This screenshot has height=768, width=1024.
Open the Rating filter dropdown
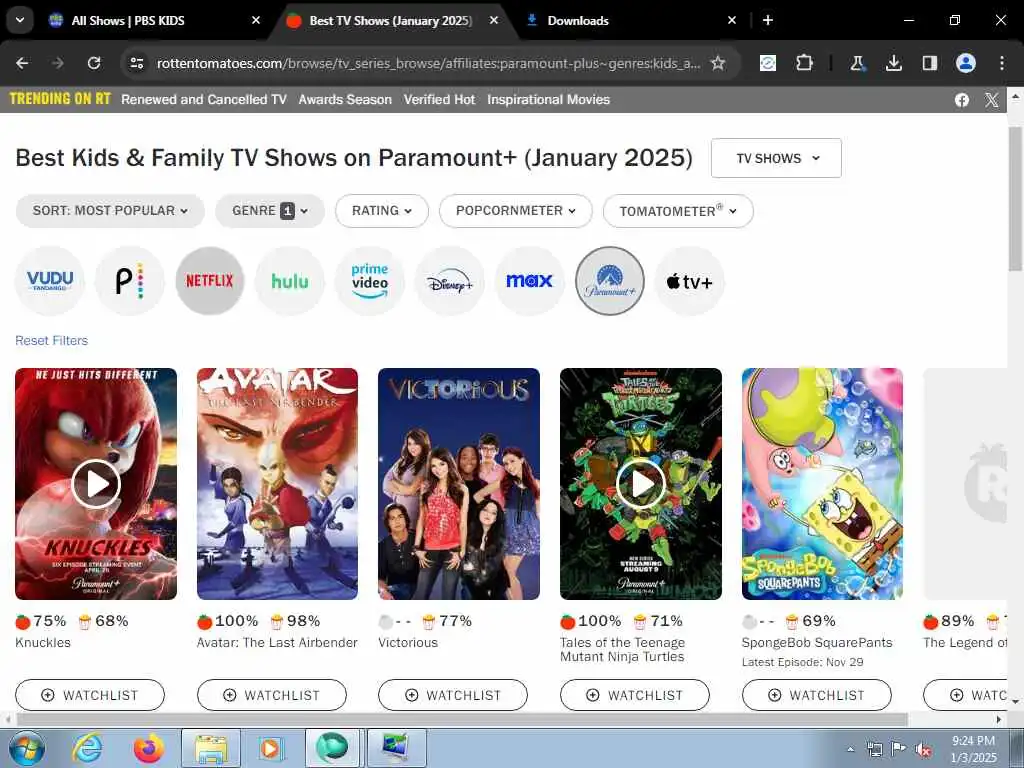382,211
